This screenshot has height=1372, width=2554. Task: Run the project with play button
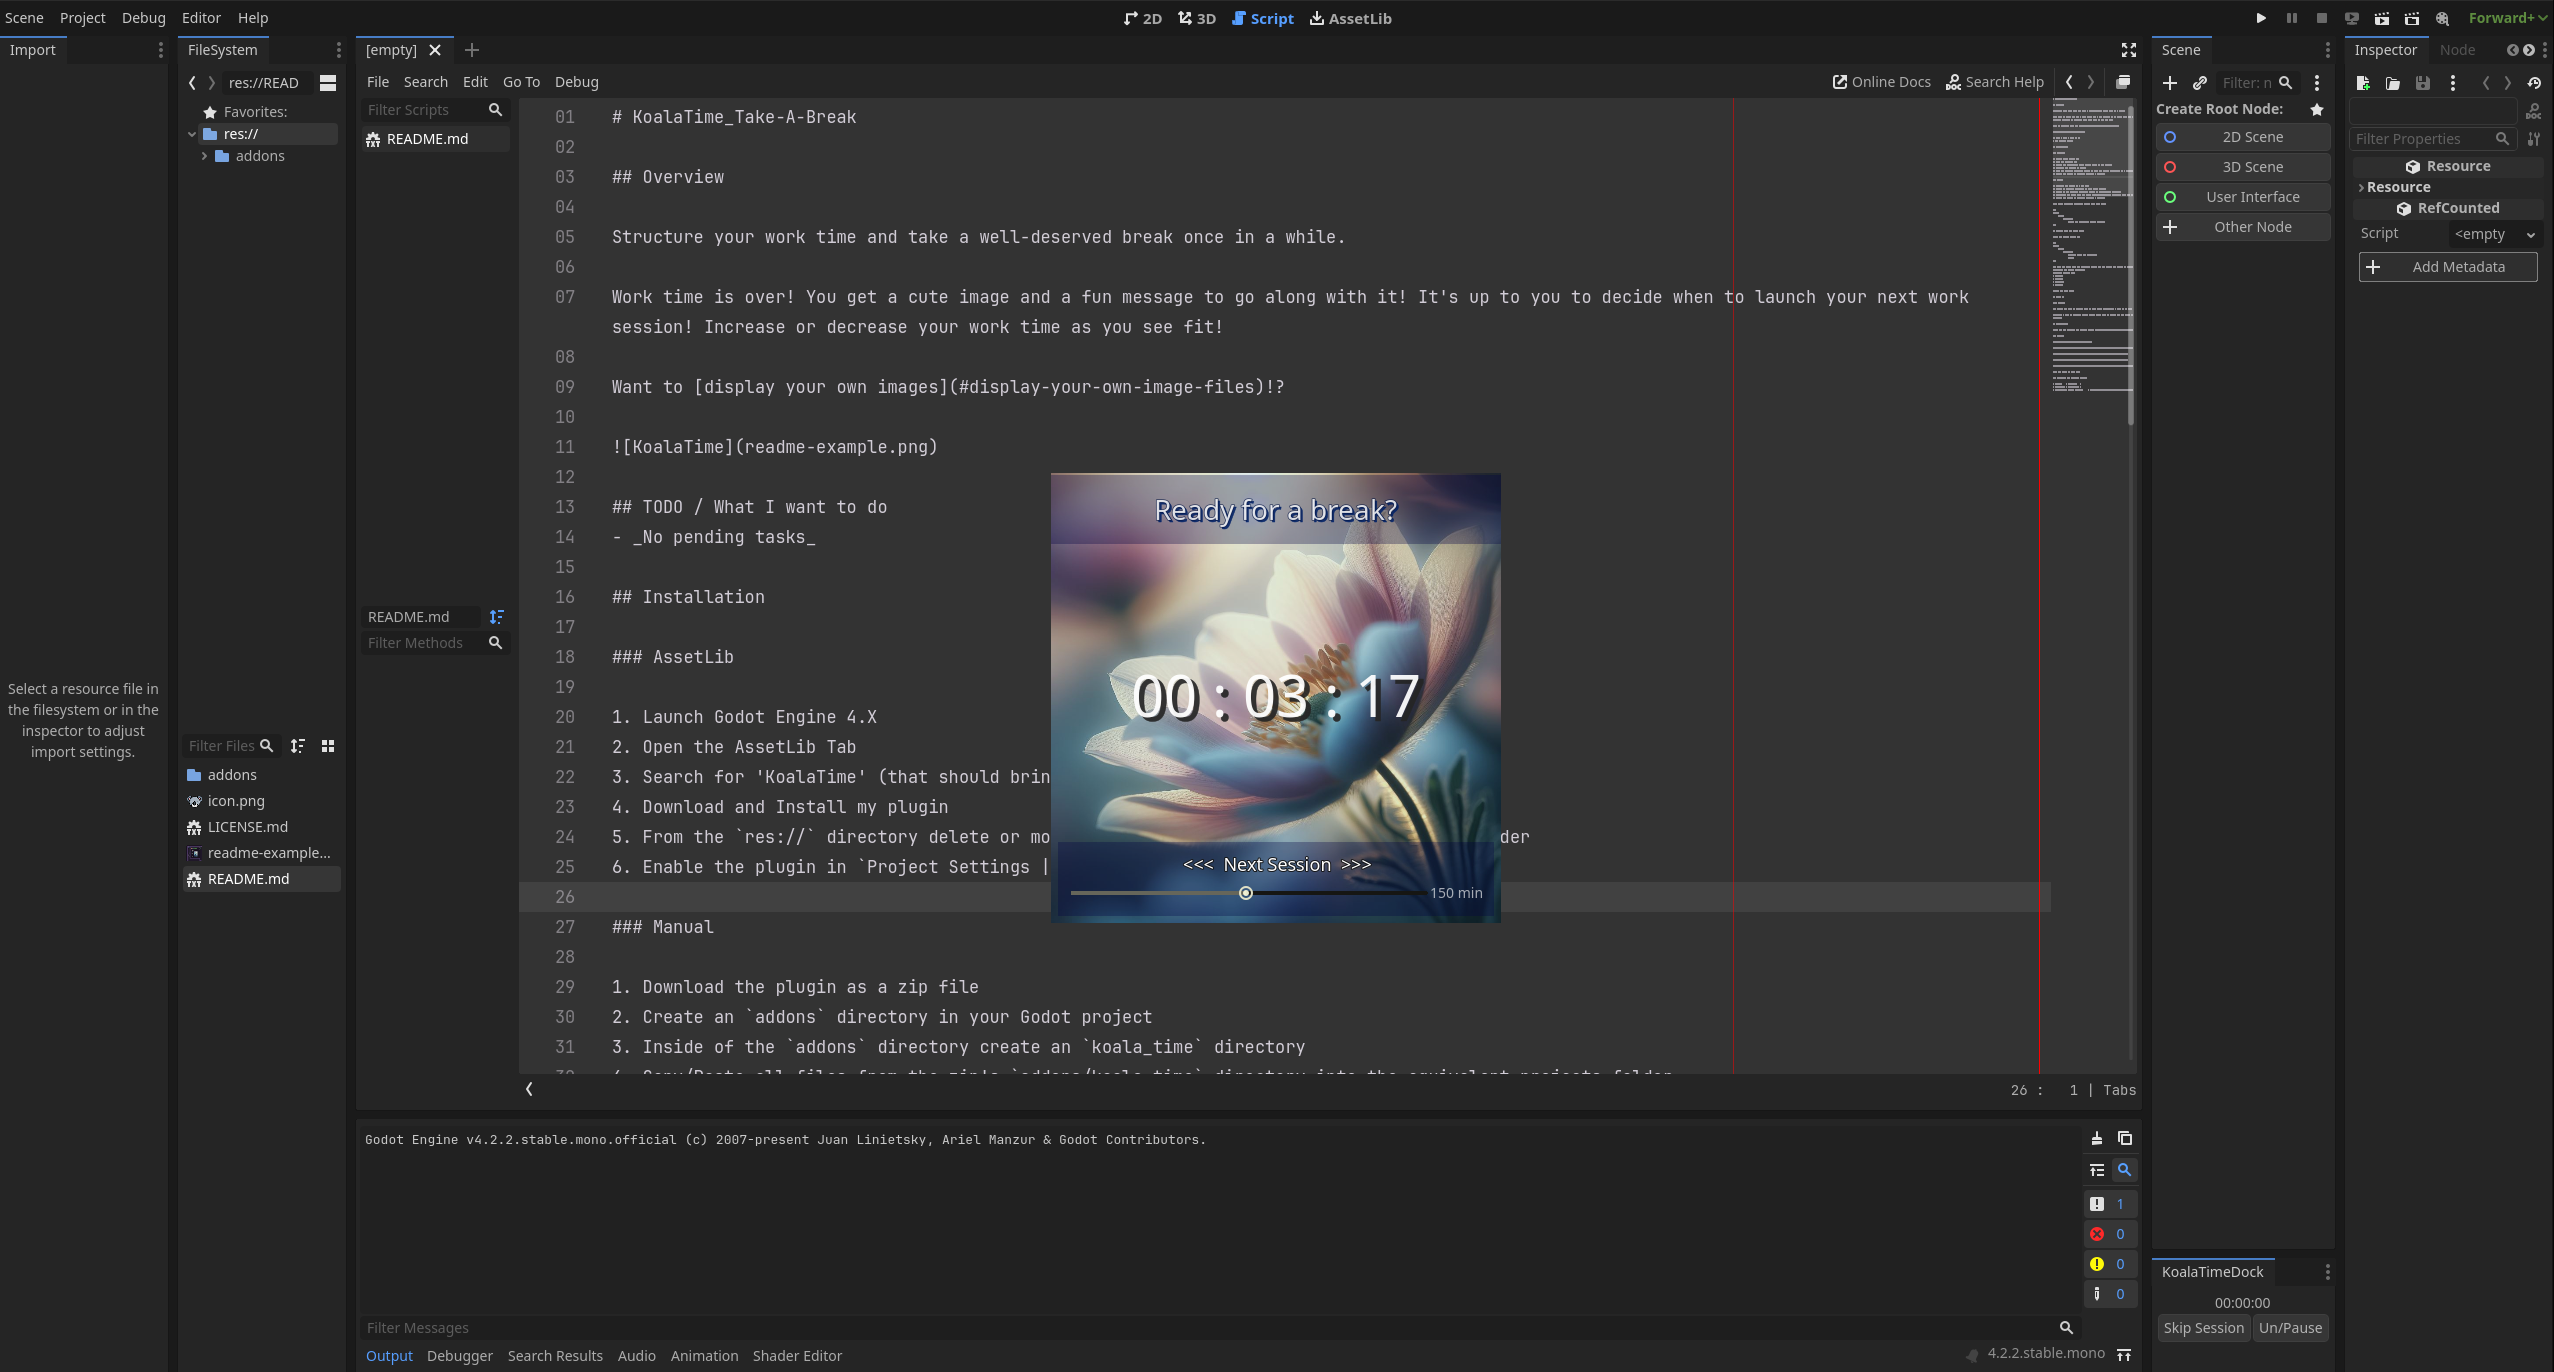[x=2261, y=18]
